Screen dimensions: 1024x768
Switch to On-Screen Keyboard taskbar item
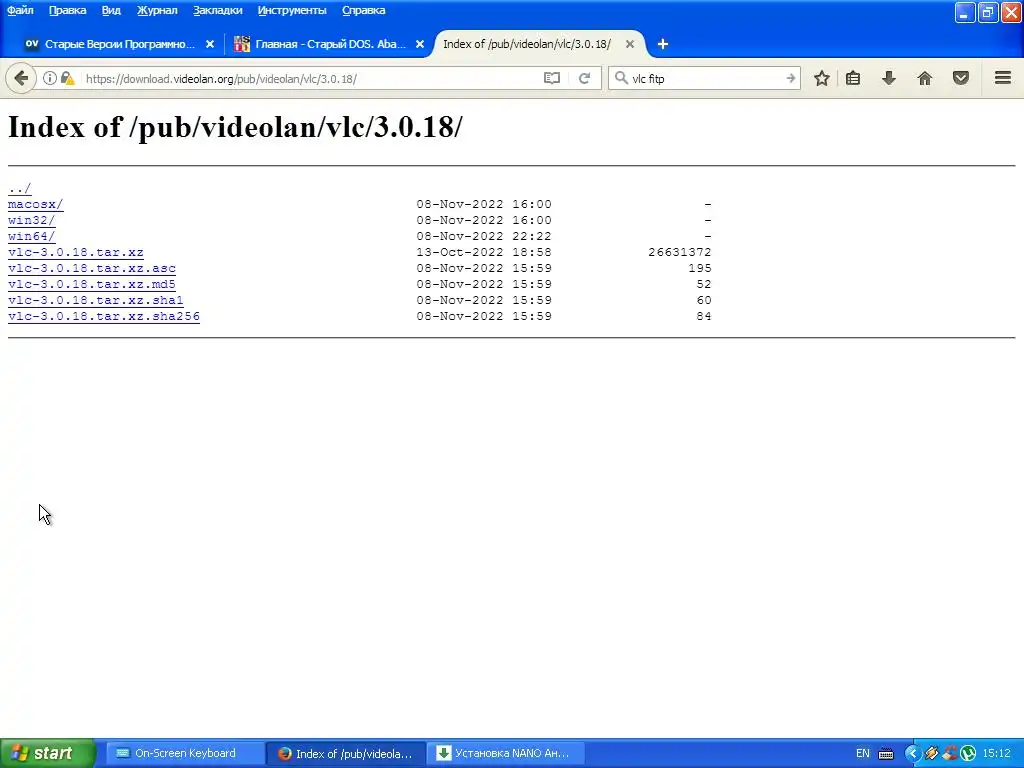pos(185,753)
